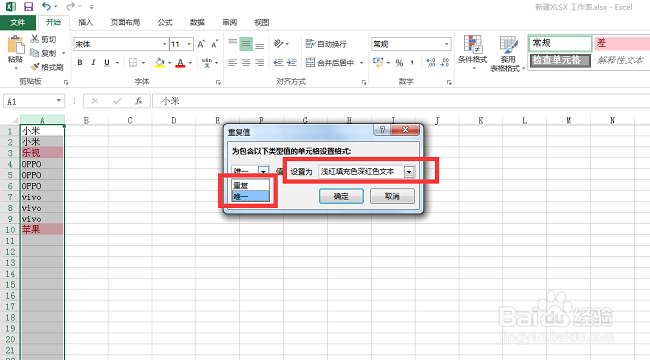Align text right
Screen dimensions: 650x360
pyautogui.click(x=260, y=63)
